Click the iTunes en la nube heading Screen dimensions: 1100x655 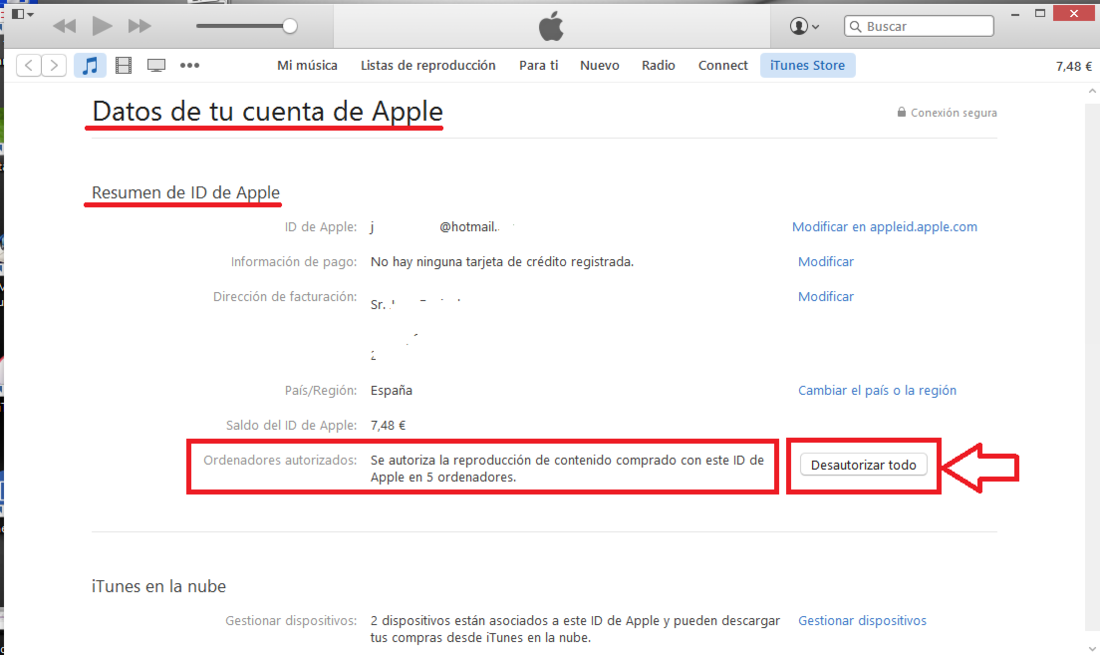pyautogui.click(x=159, y=586)
